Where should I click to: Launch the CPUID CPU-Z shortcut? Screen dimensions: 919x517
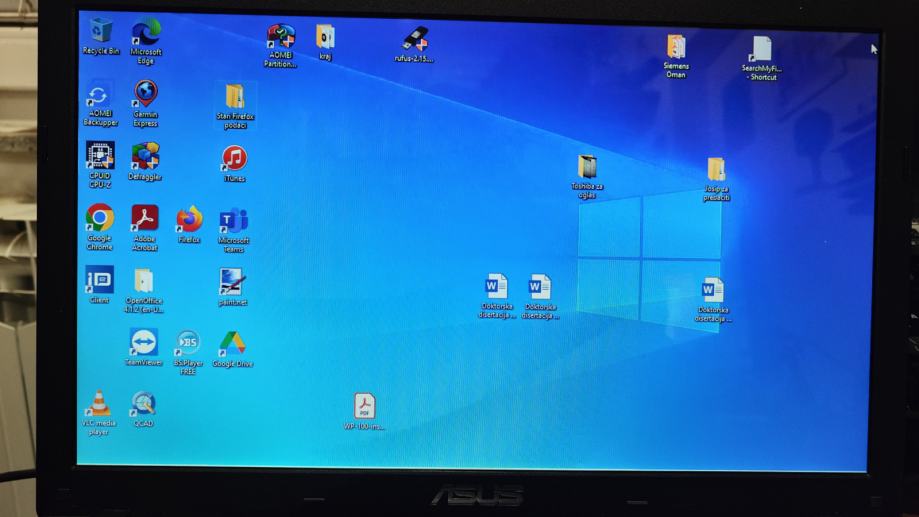point(100,165)
